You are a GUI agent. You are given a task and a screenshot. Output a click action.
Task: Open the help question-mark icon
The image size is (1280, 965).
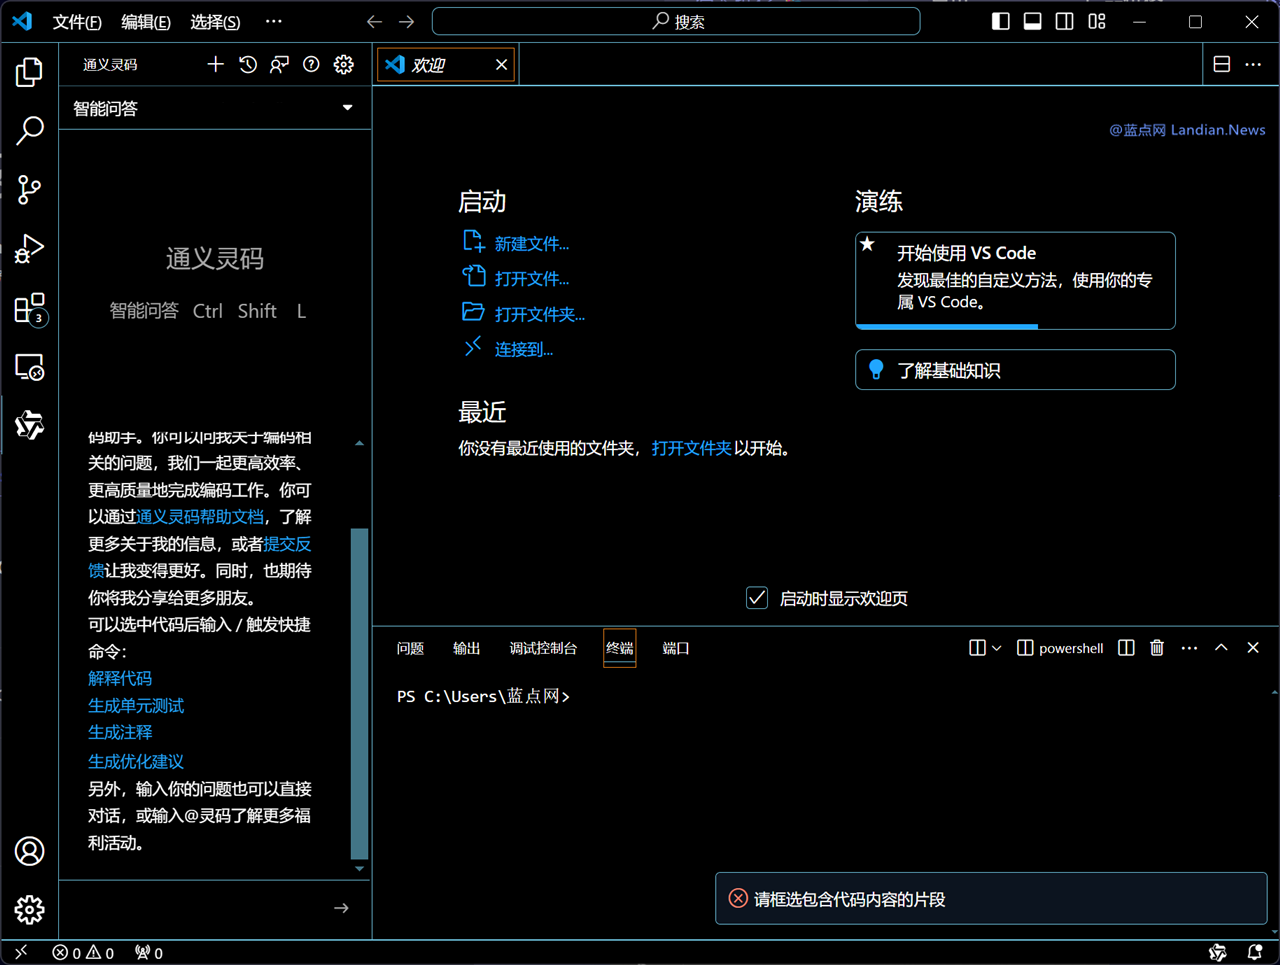pyautogui.click(x=312, y=65)
